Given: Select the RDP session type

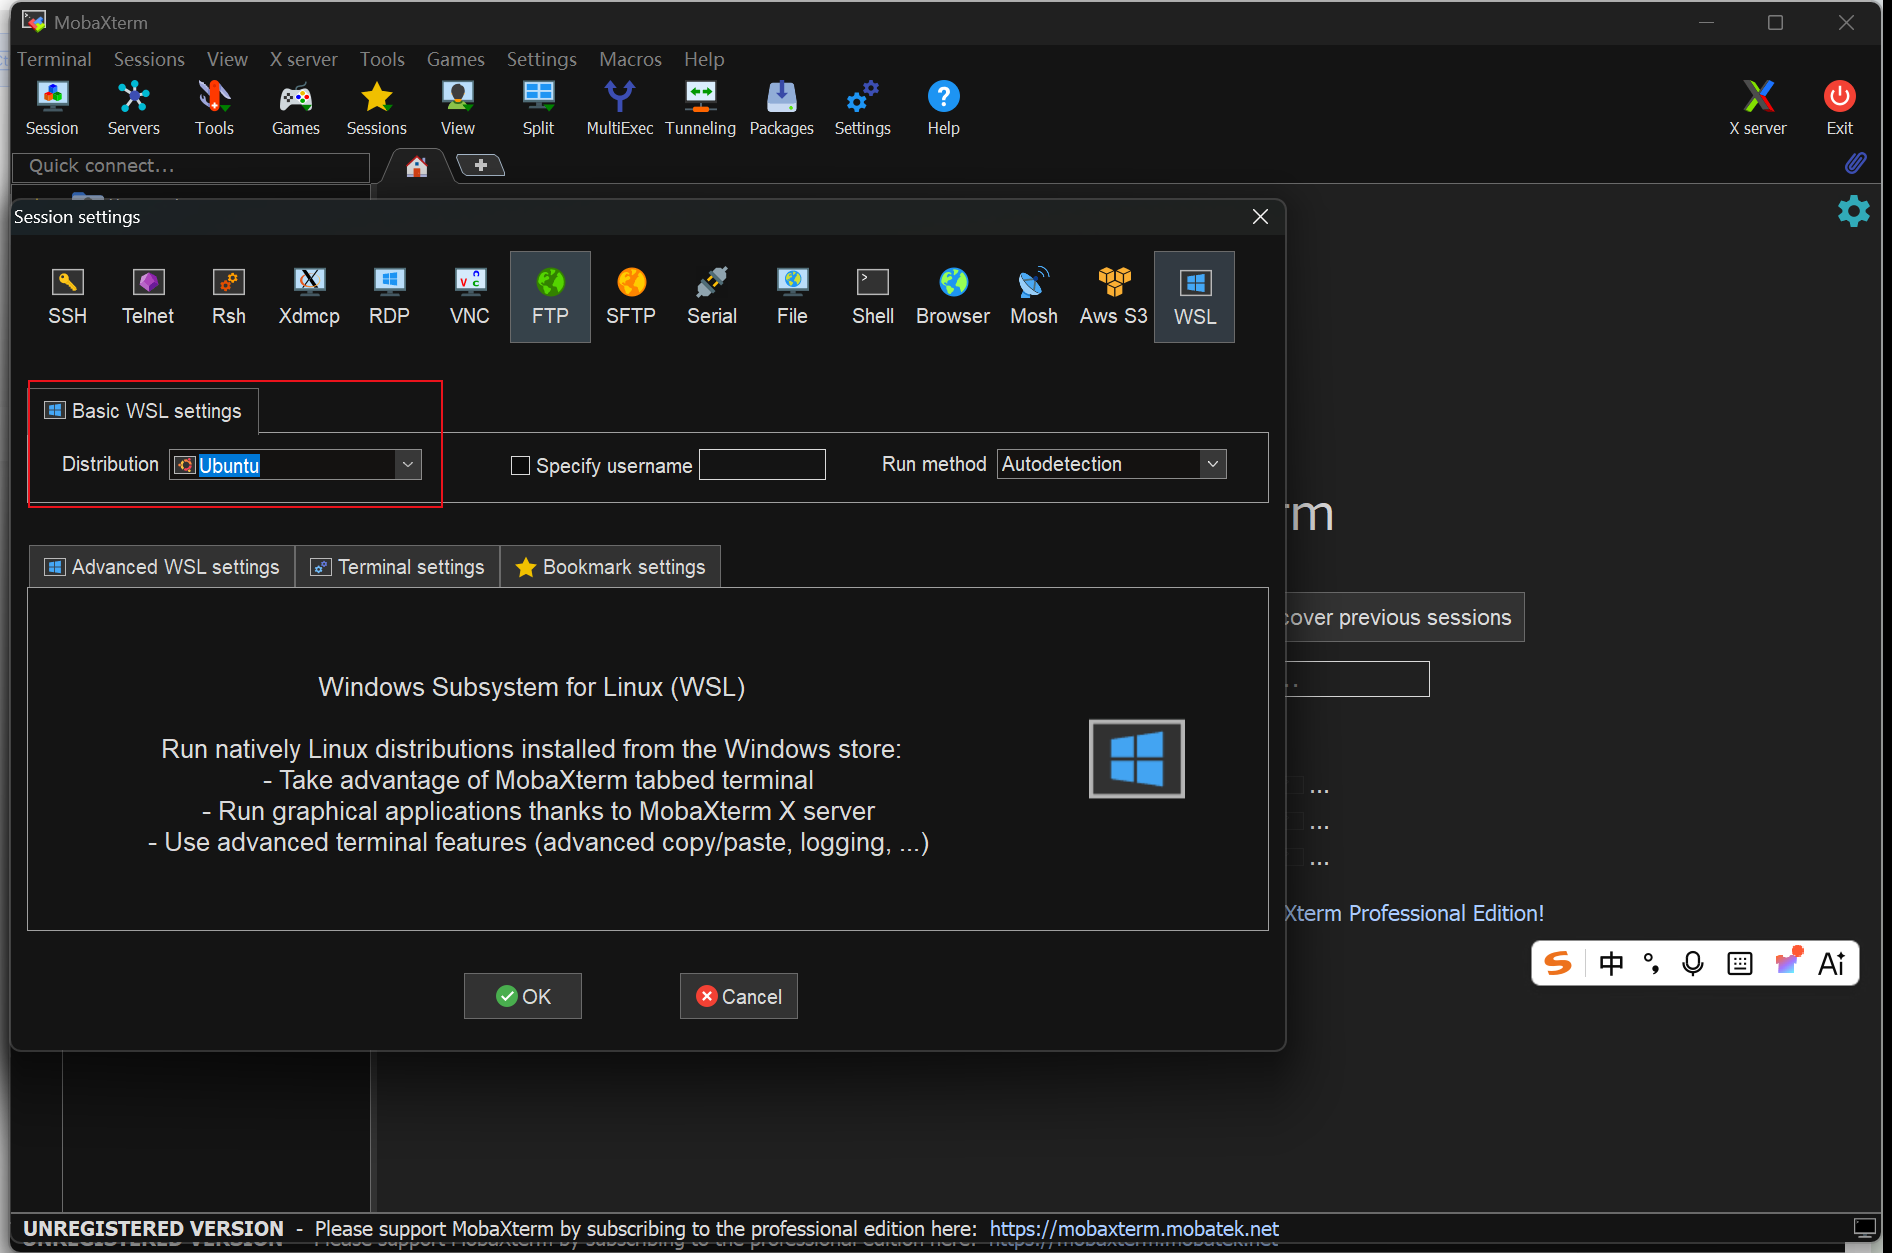Looking at the screenshot, I should 389,297.
